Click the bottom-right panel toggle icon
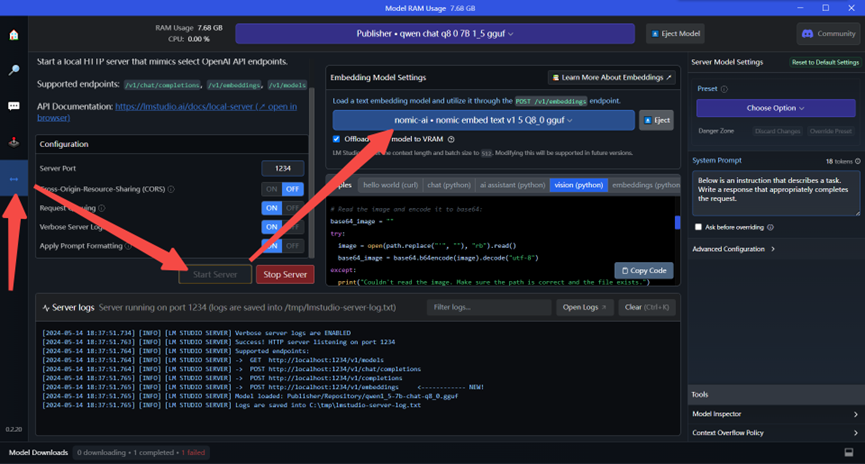The height and width of the screenshot is (464, 865). click(x=849, y=452)
